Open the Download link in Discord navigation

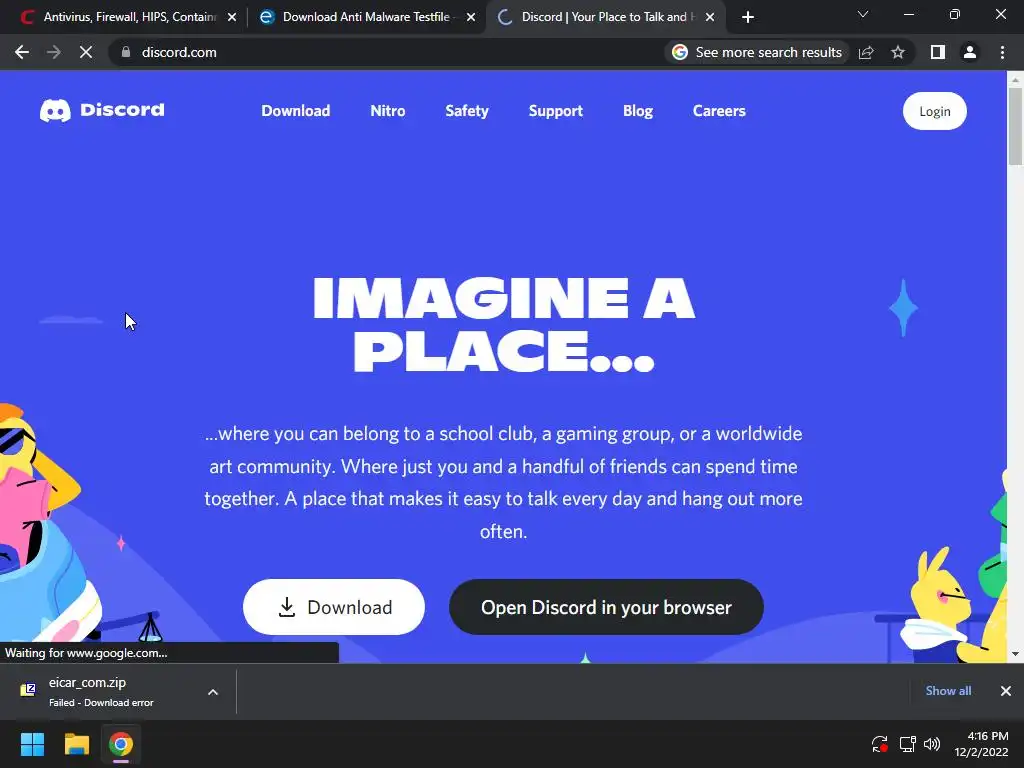(x=296, y=111)
